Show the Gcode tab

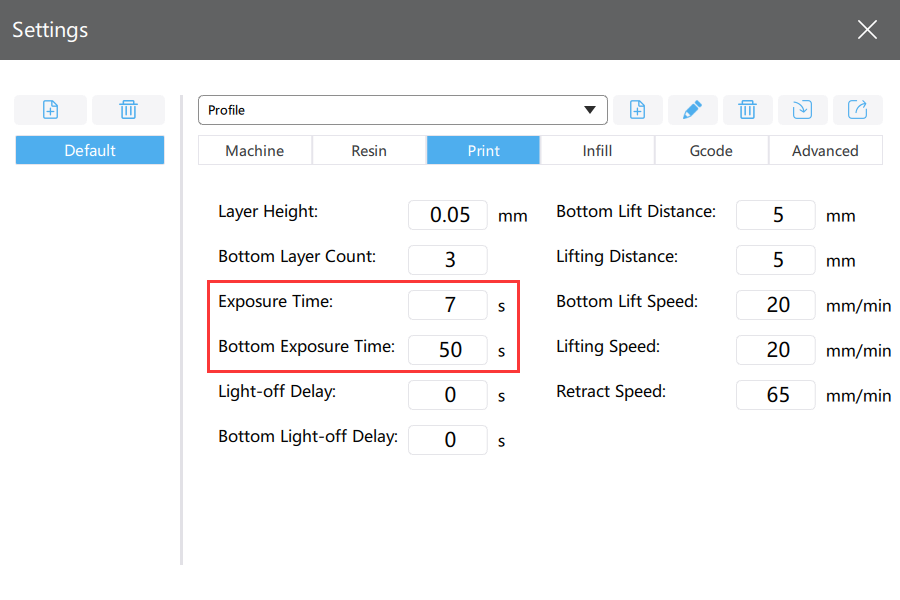point(711,150)
